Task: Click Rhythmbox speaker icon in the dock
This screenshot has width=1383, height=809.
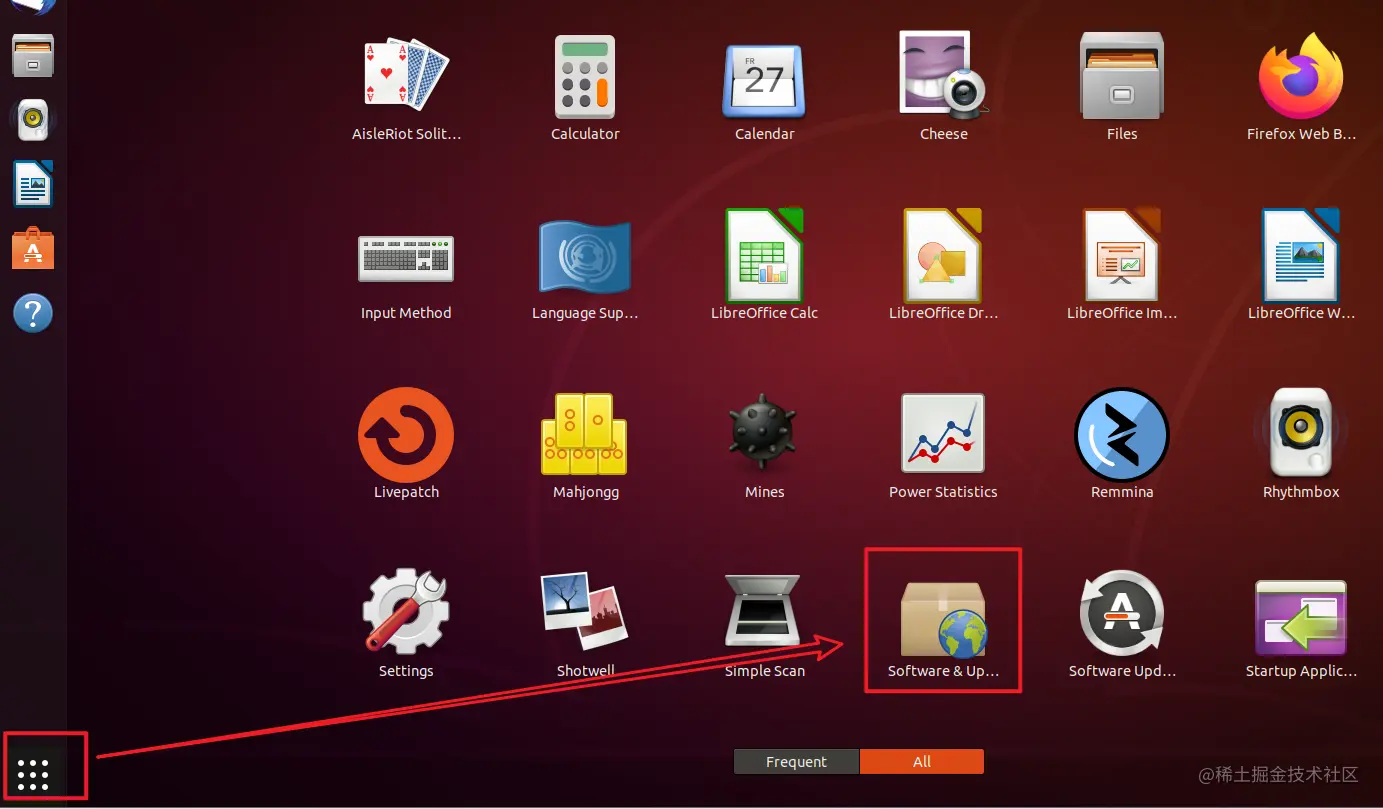Action: coord(33,120)
